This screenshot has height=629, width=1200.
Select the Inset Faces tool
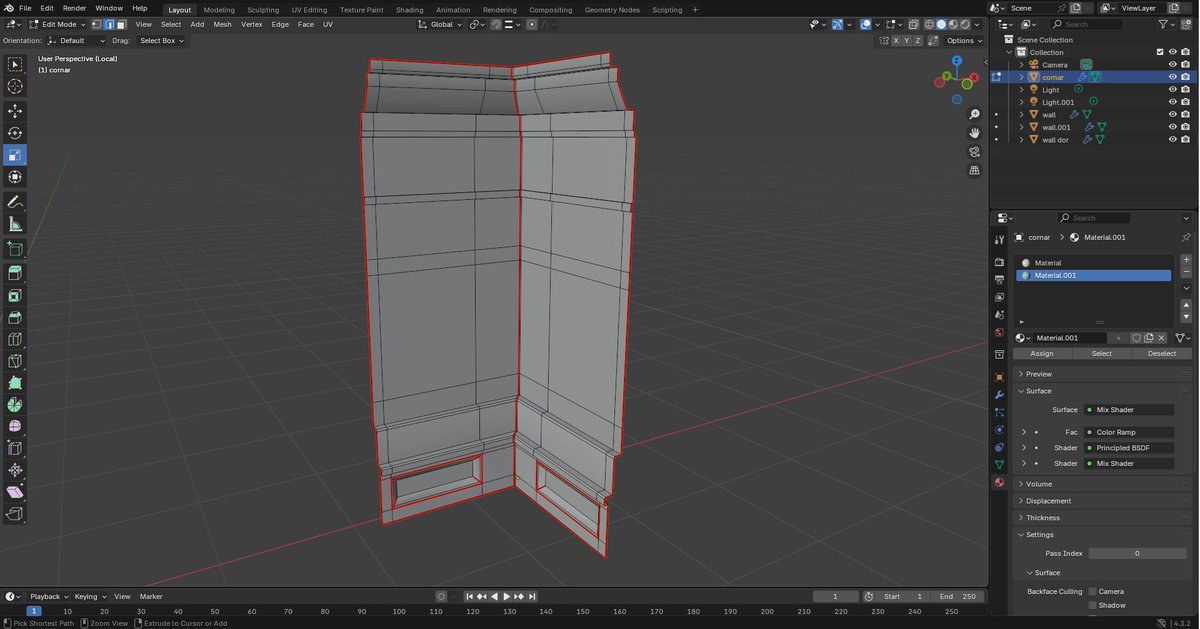pos(15,296)
